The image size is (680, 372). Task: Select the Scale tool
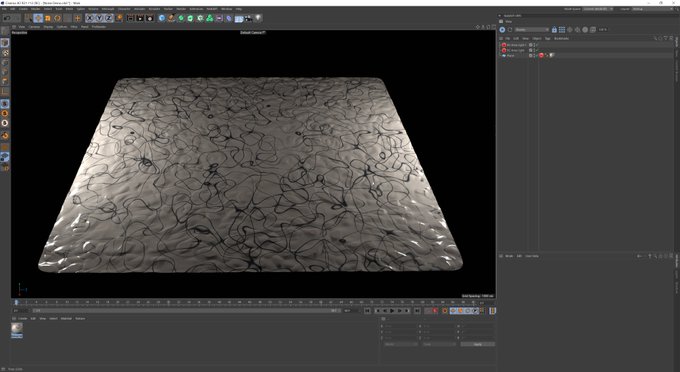[x=48, y=18]
